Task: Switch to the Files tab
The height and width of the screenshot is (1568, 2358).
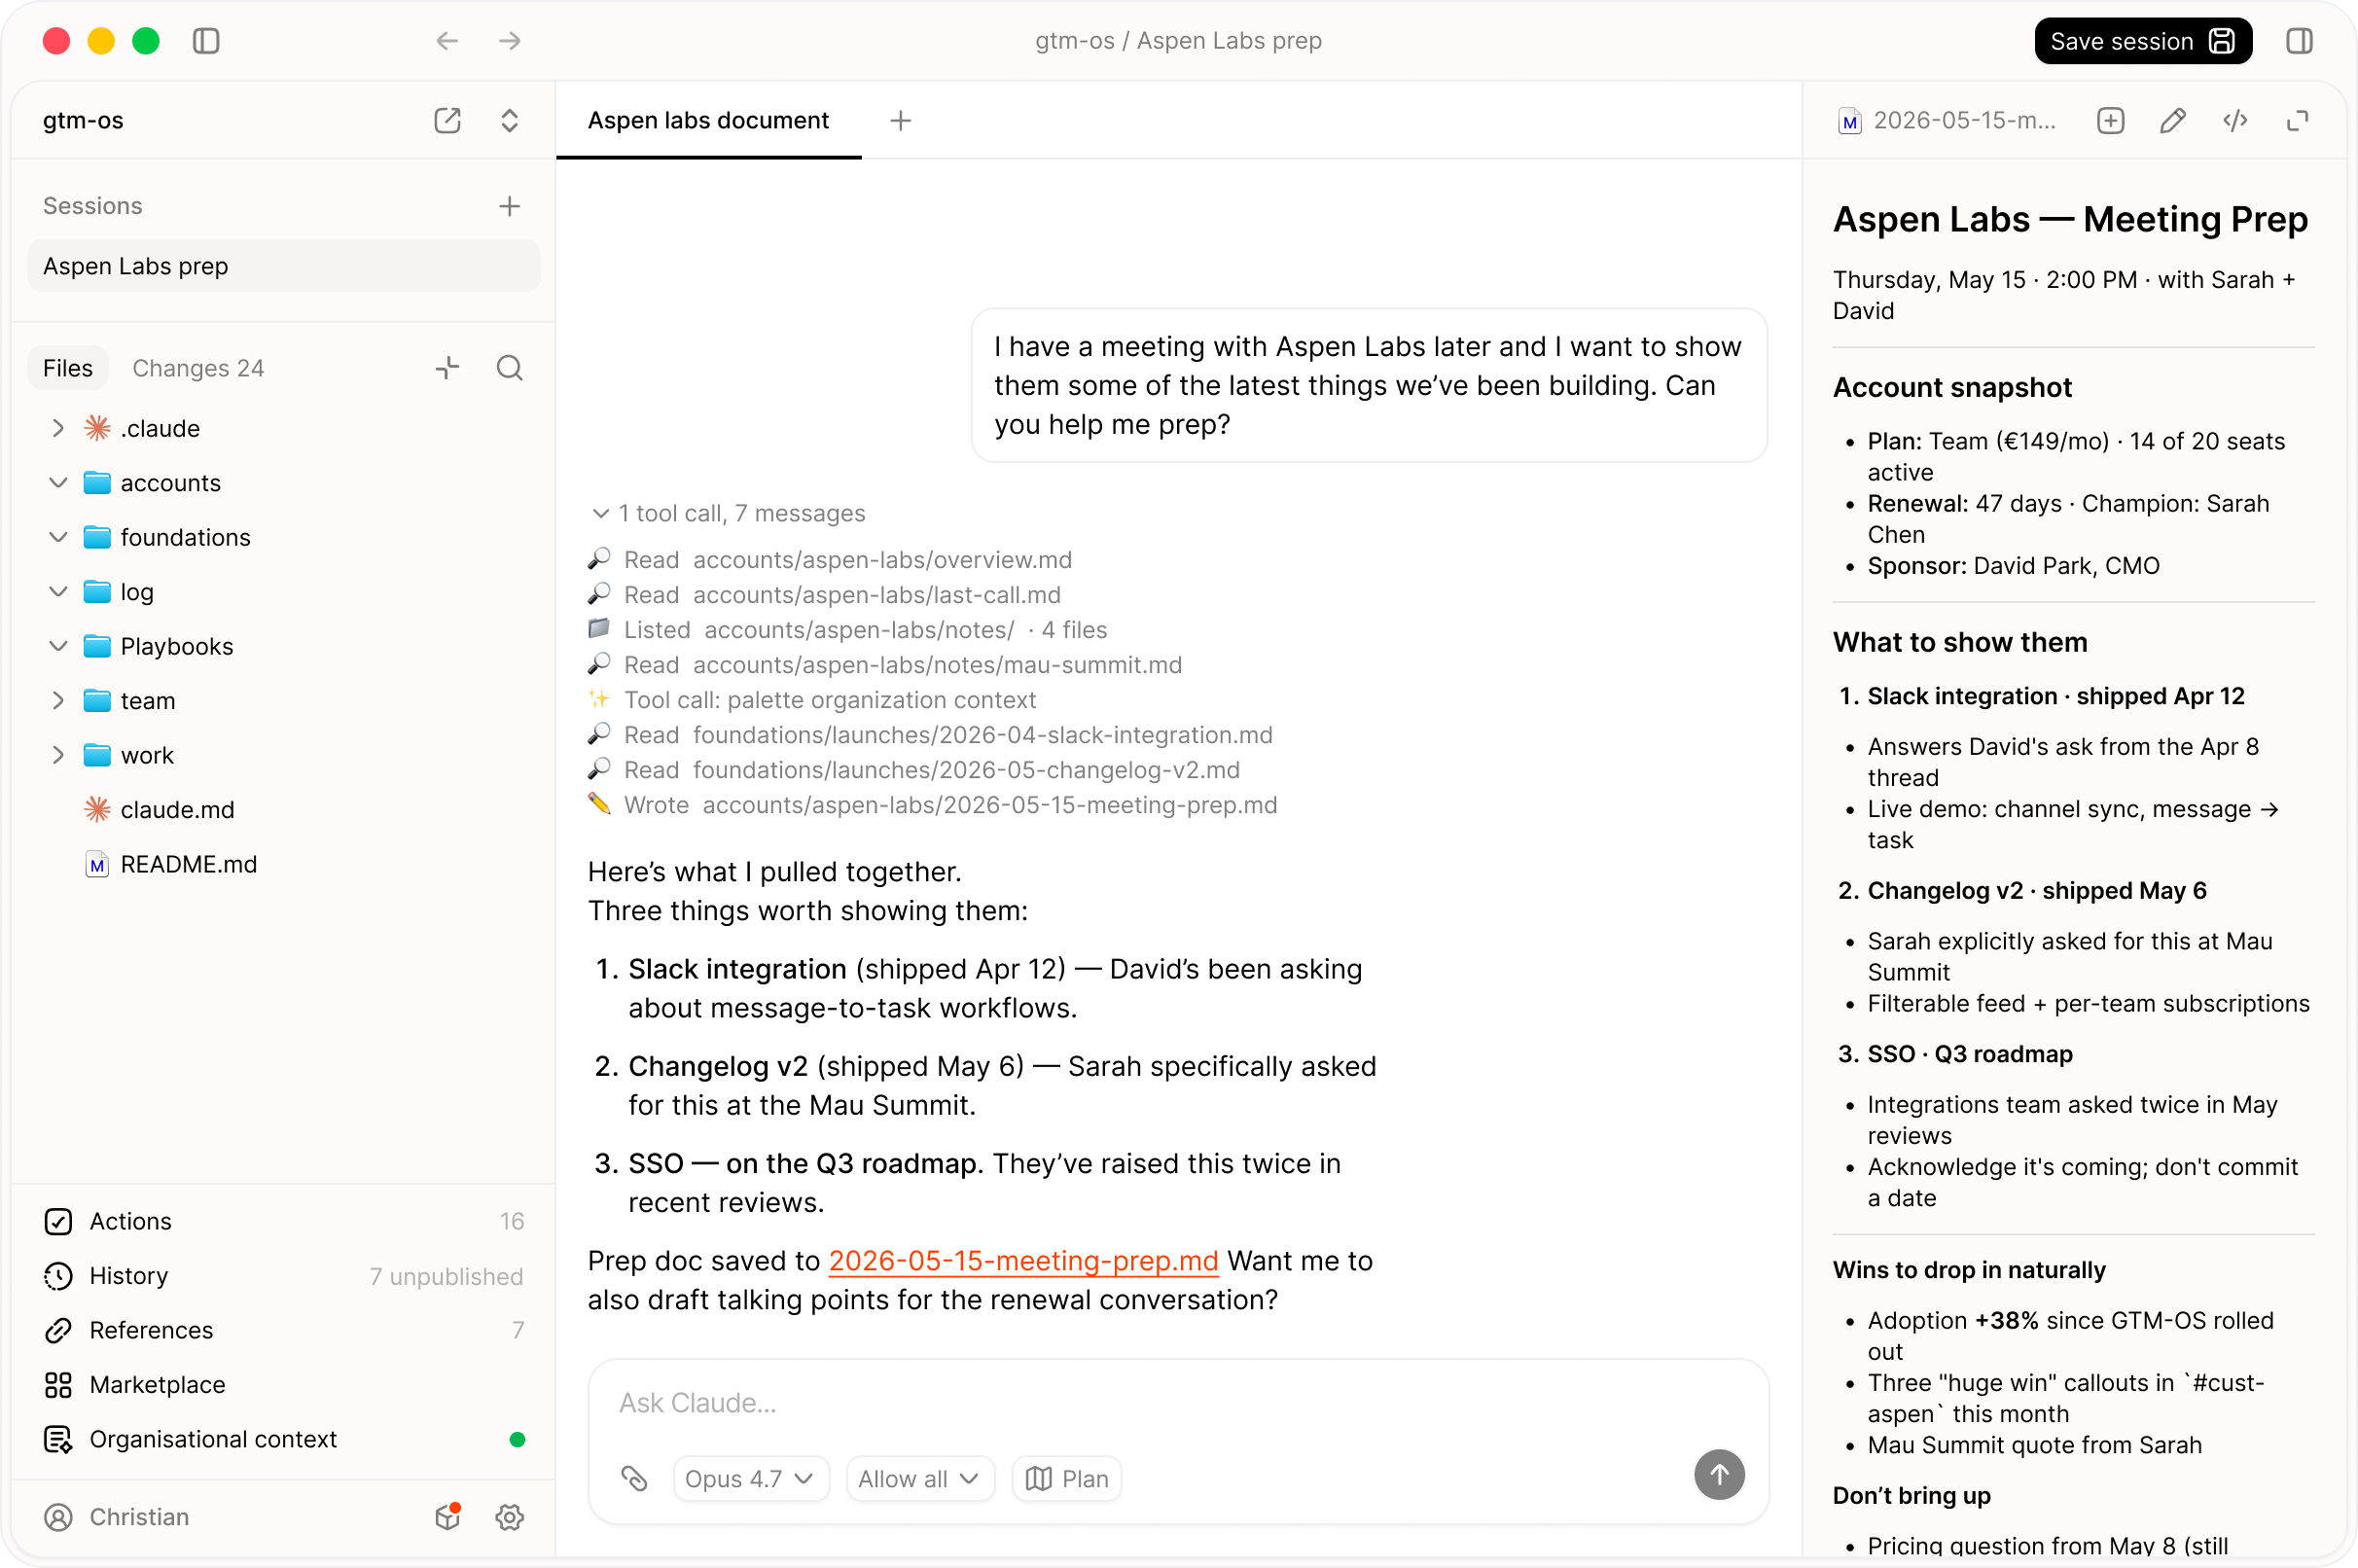Action: [x=68, y=368]
